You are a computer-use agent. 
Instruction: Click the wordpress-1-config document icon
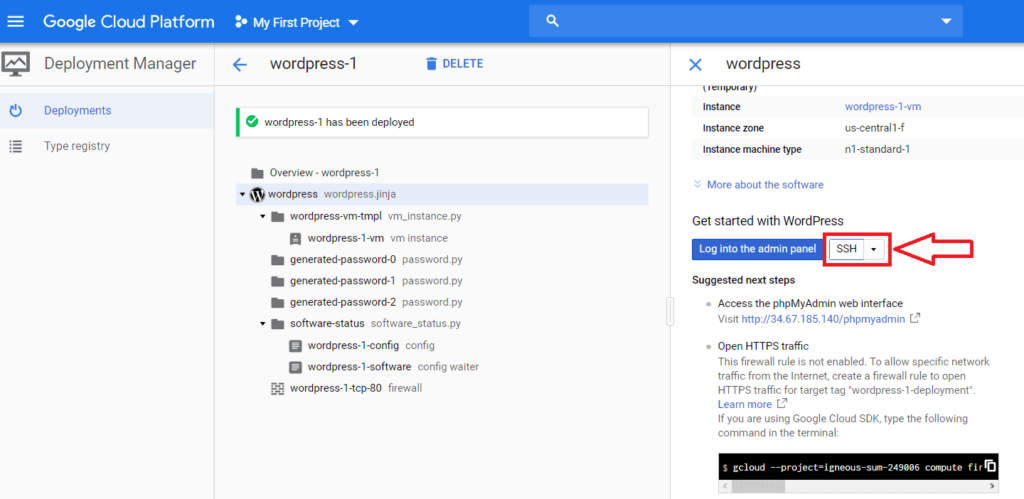pyautogui.click(x=295, y=345)
